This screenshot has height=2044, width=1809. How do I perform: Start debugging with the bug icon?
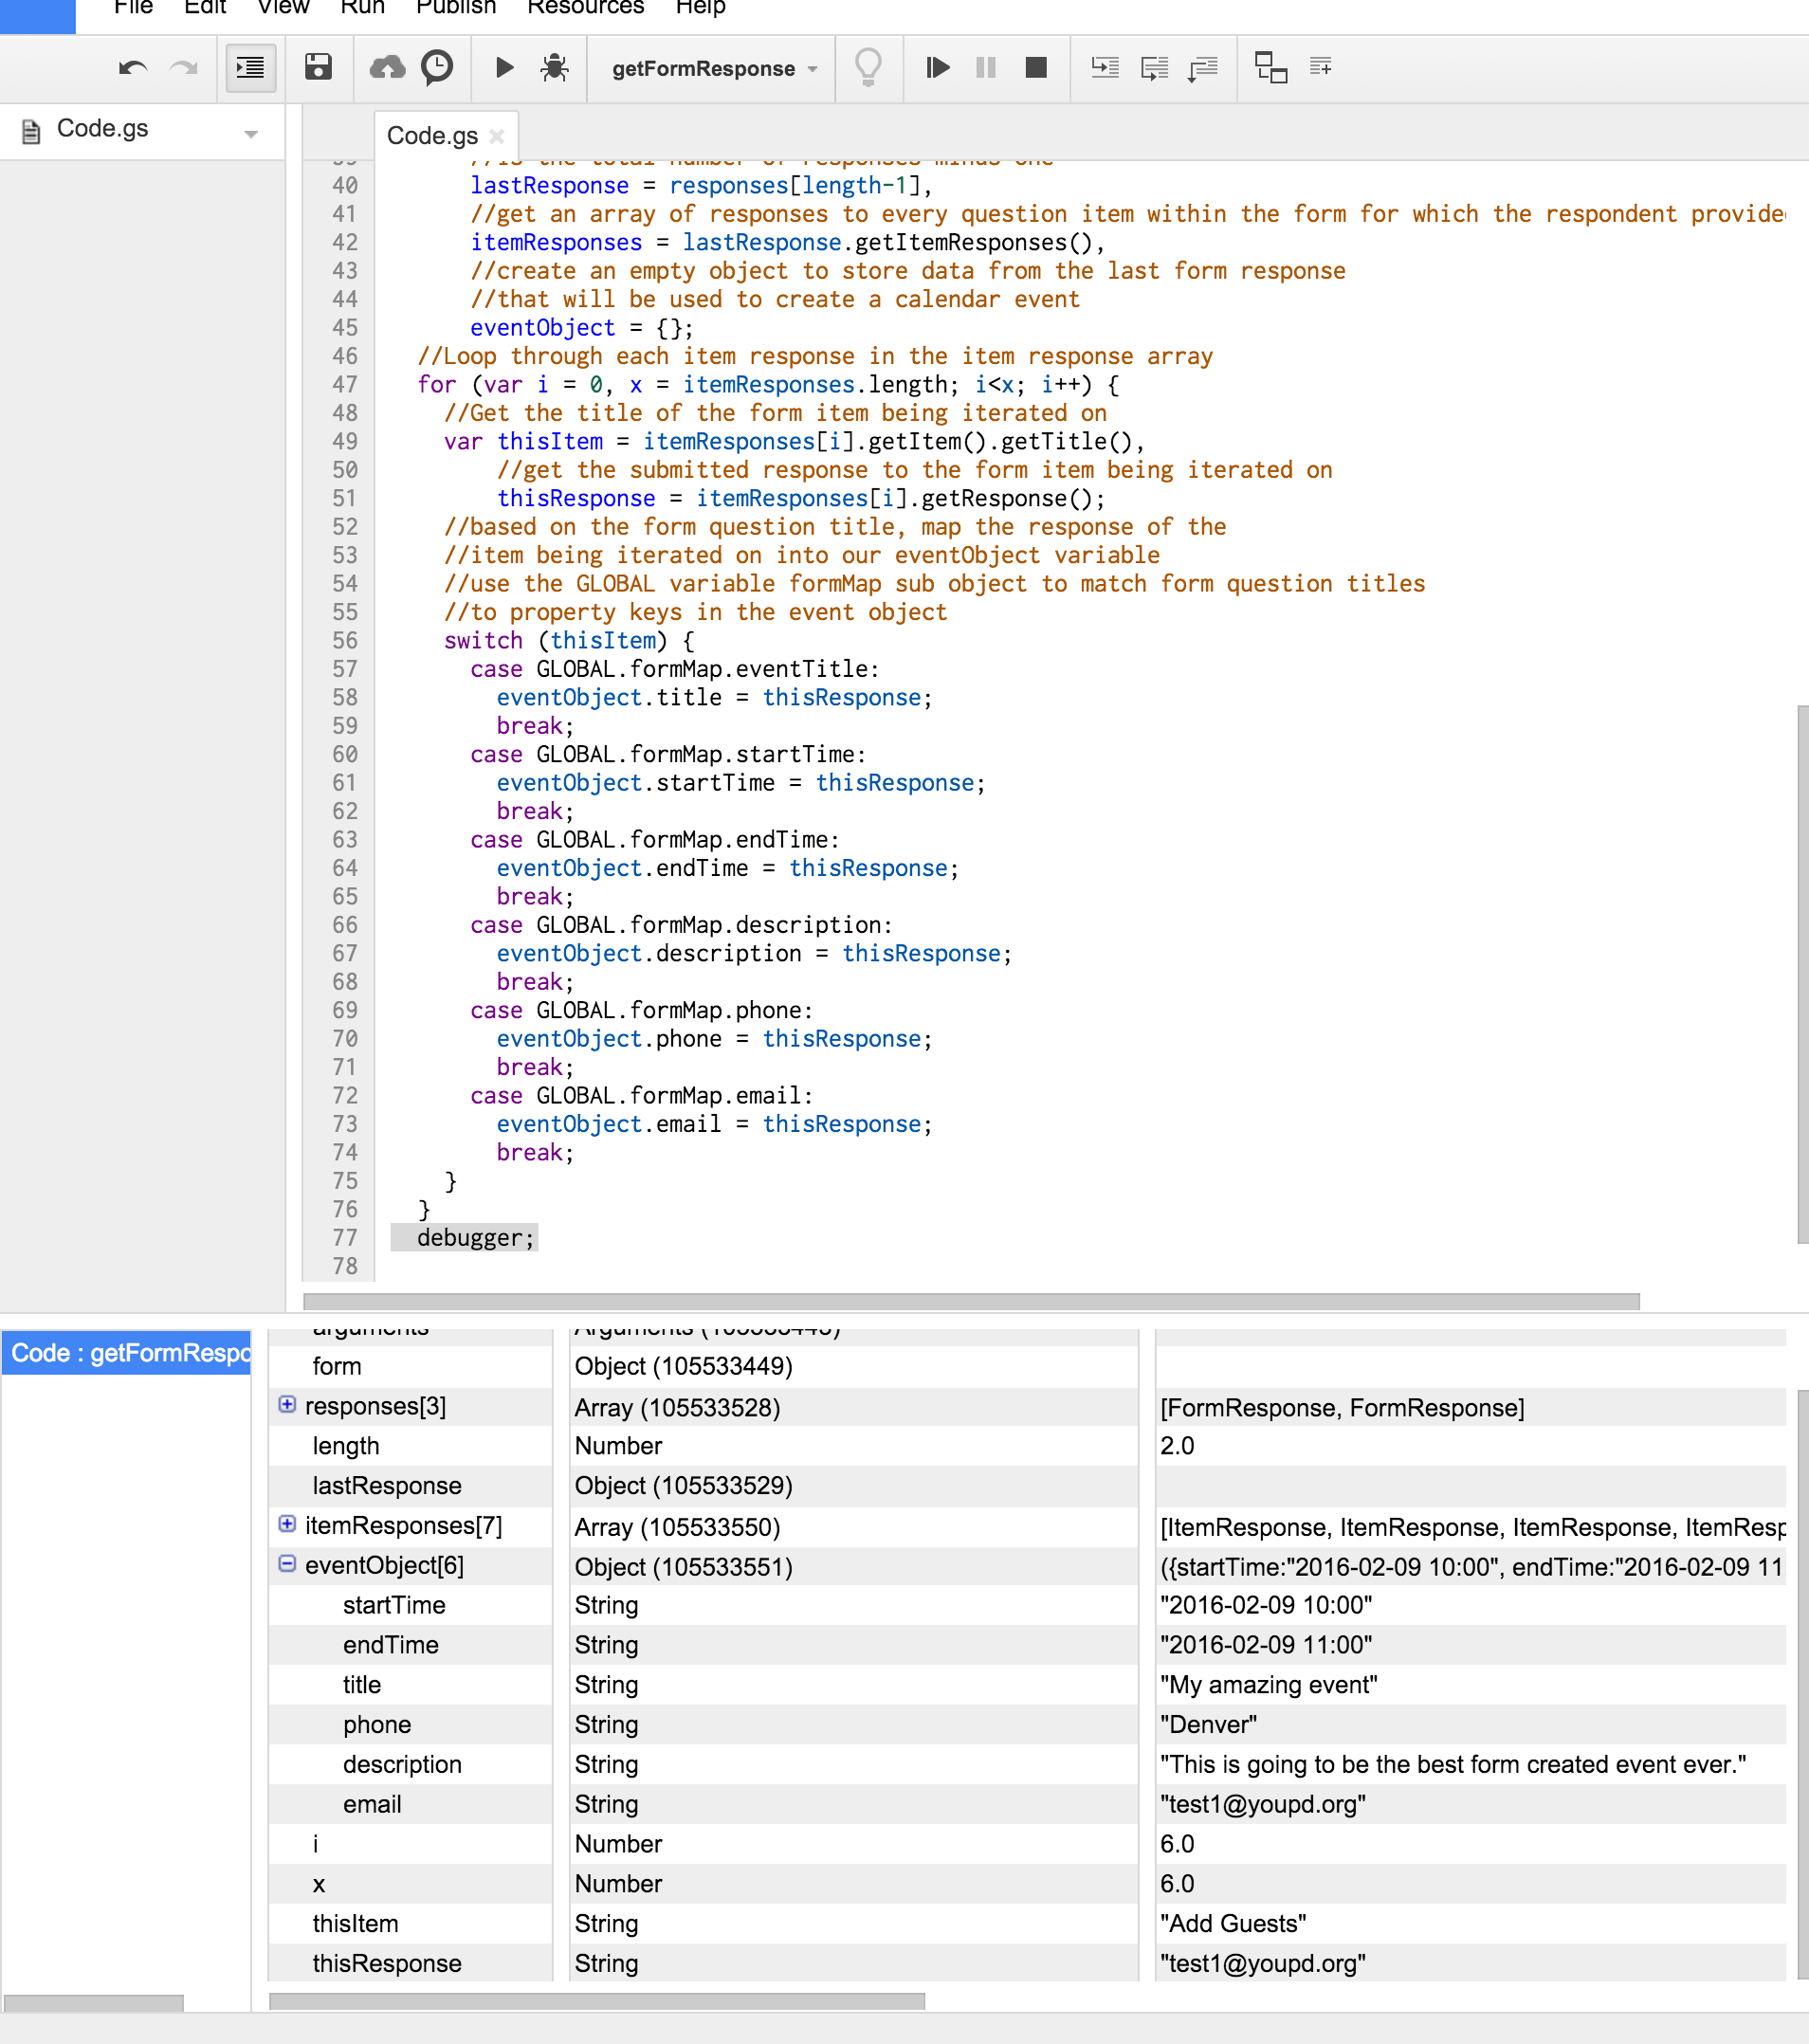[554, 68]
